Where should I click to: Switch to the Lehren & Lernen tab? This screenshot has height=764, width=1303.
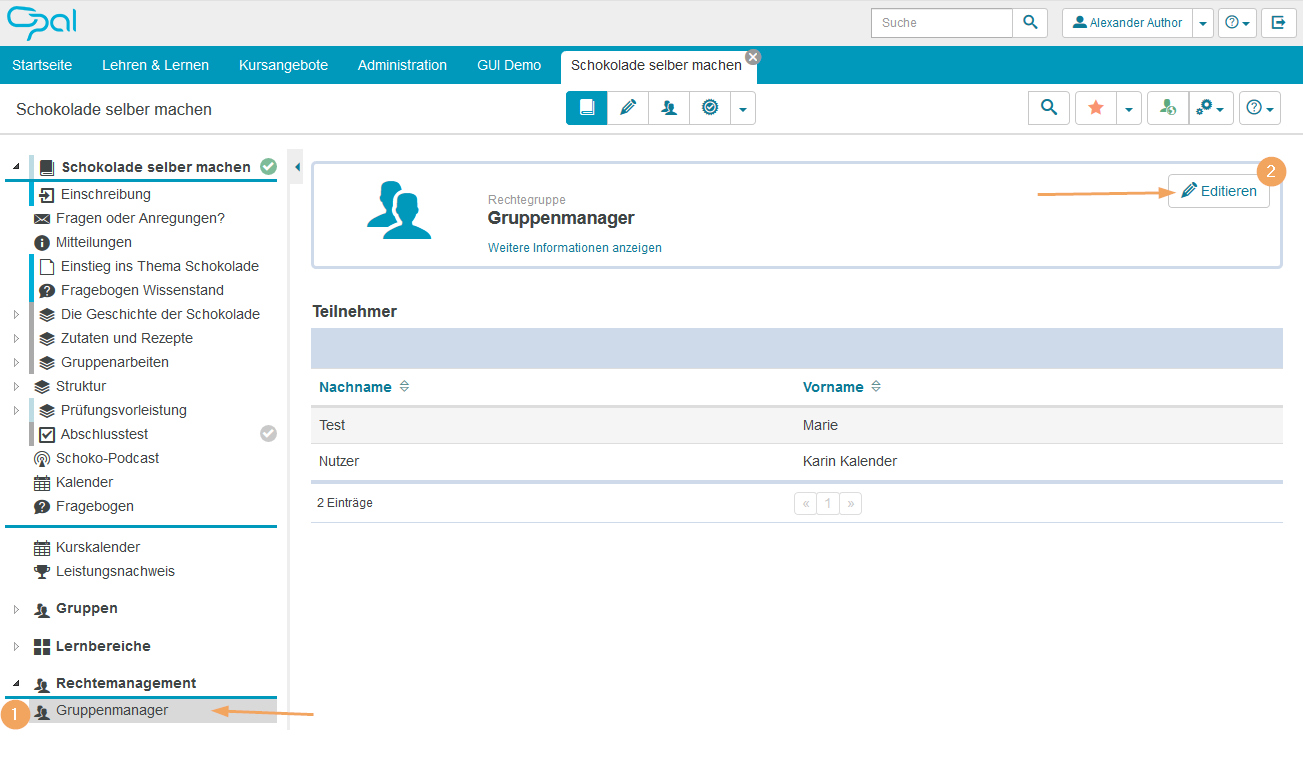155,65
